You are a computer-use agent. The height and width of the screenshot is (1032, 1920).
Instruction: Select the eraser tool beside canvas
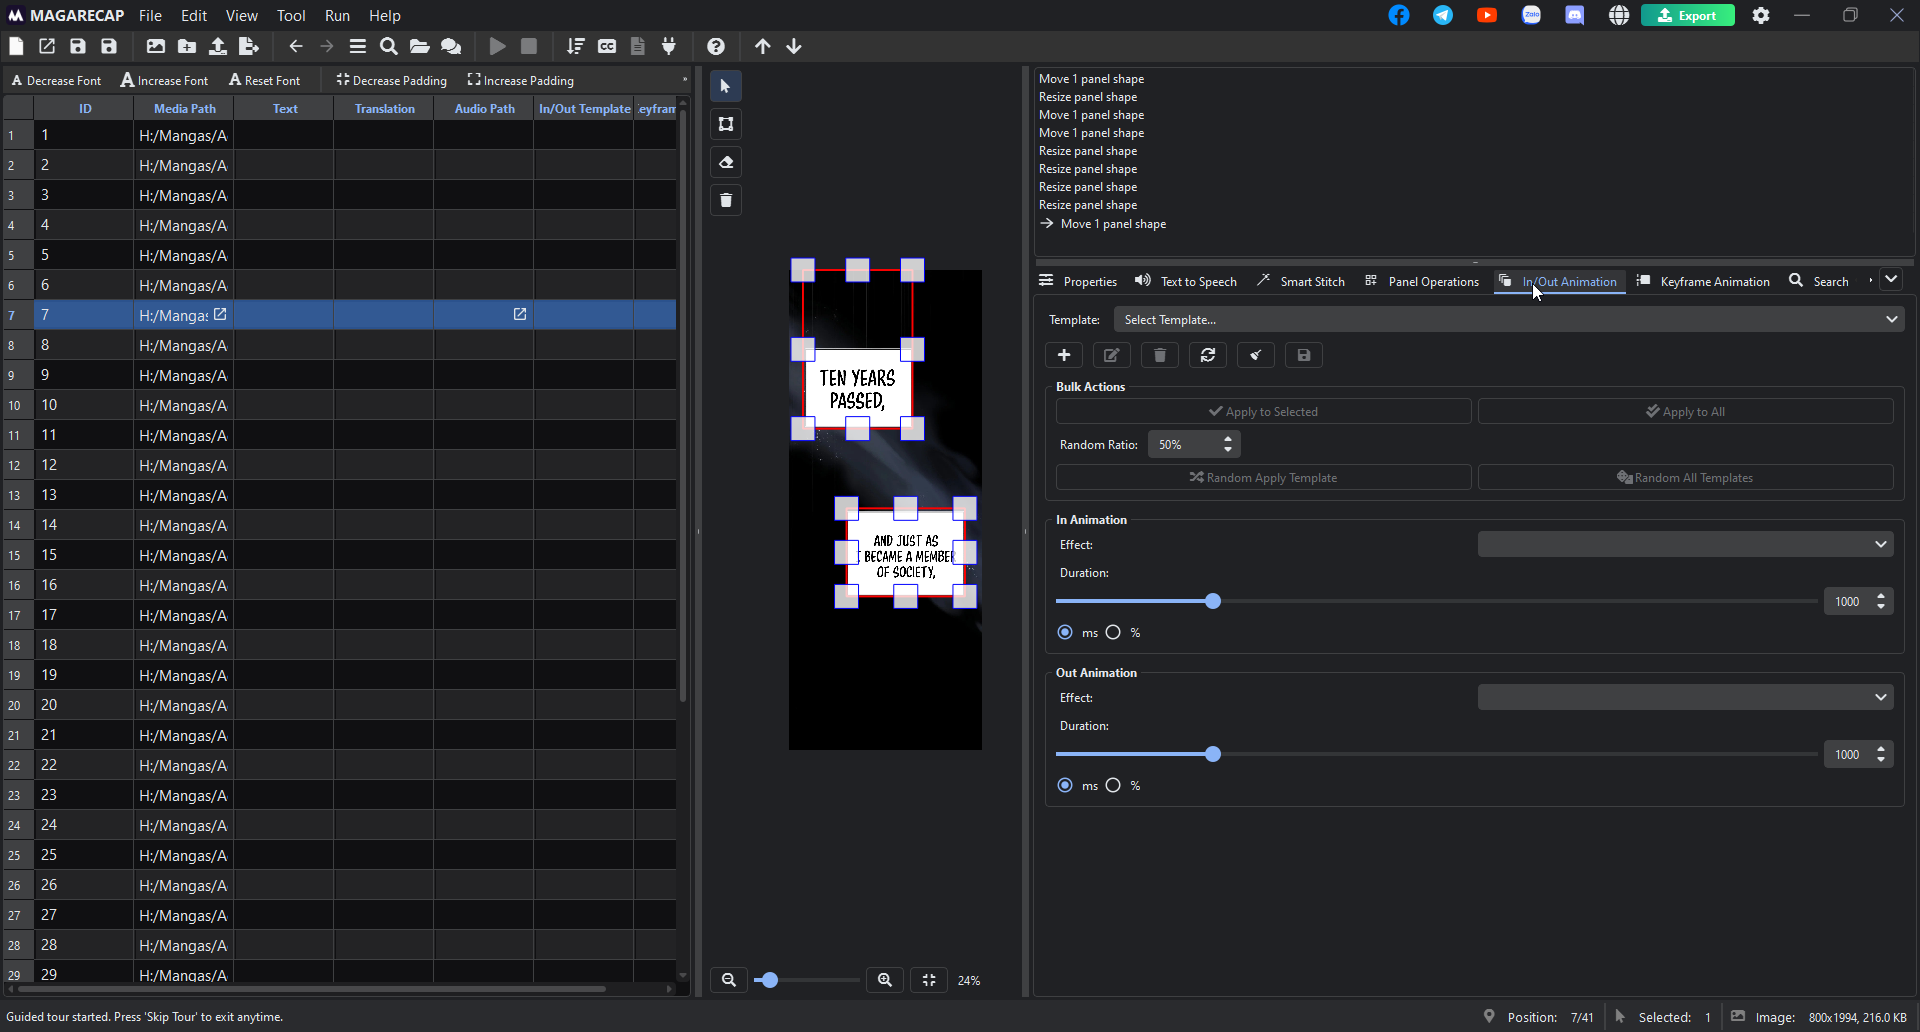tap(726, 162)
